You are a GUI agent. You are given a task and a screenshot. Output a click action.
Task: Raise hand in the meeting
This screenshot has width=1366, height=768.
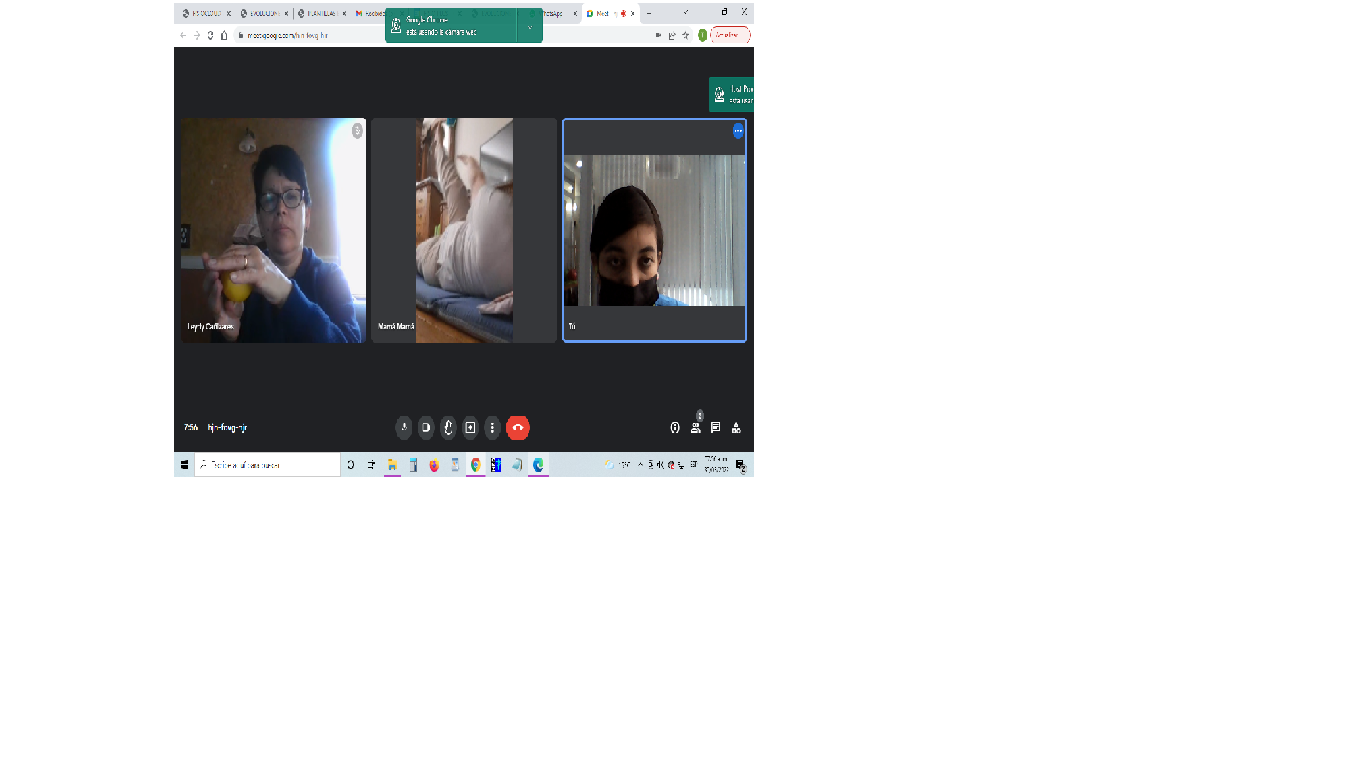(x=448, y=428)
